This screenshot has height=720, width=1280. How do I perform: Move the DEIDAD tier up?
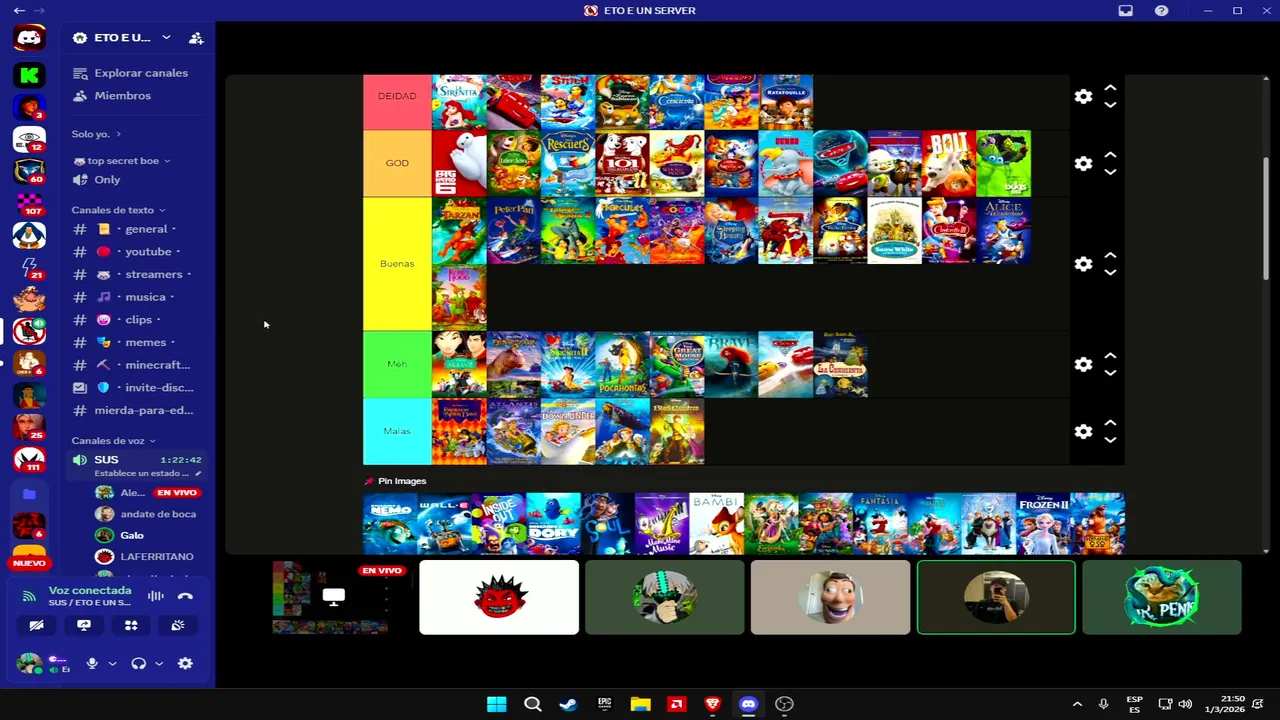[1110, 89]
